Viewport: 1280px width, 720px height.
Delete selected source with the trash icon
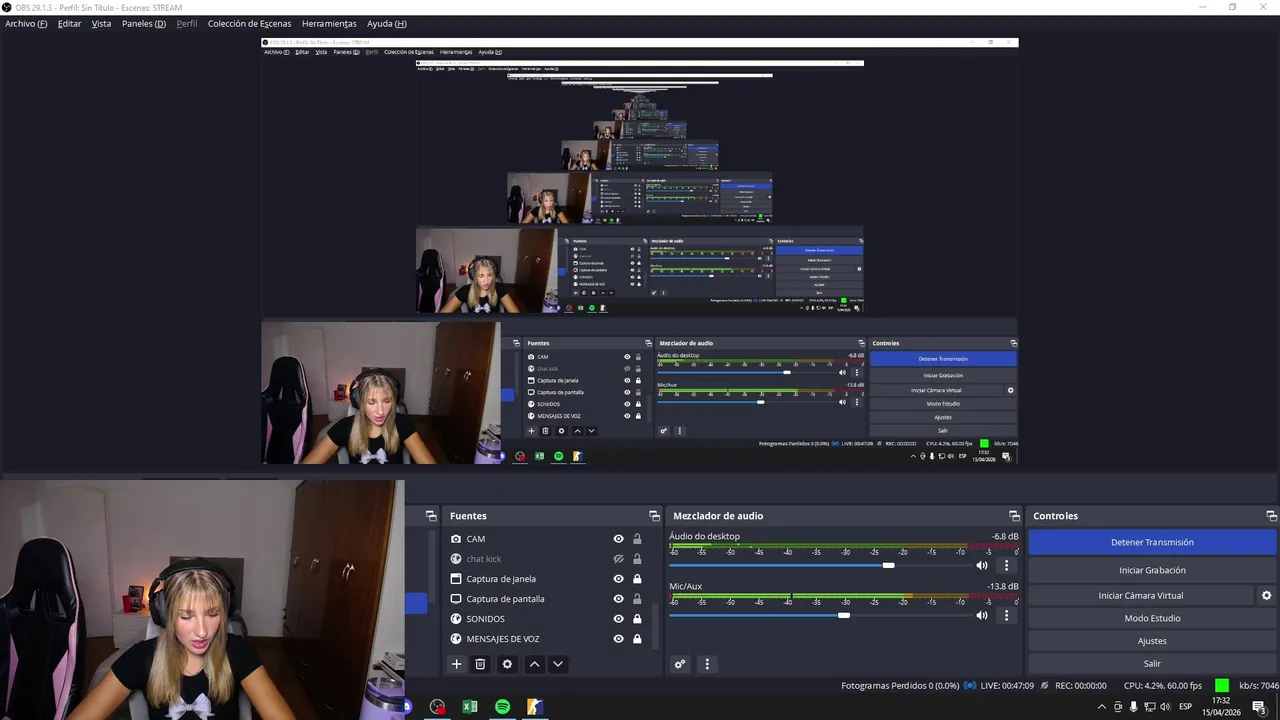(x=480, y=664)
